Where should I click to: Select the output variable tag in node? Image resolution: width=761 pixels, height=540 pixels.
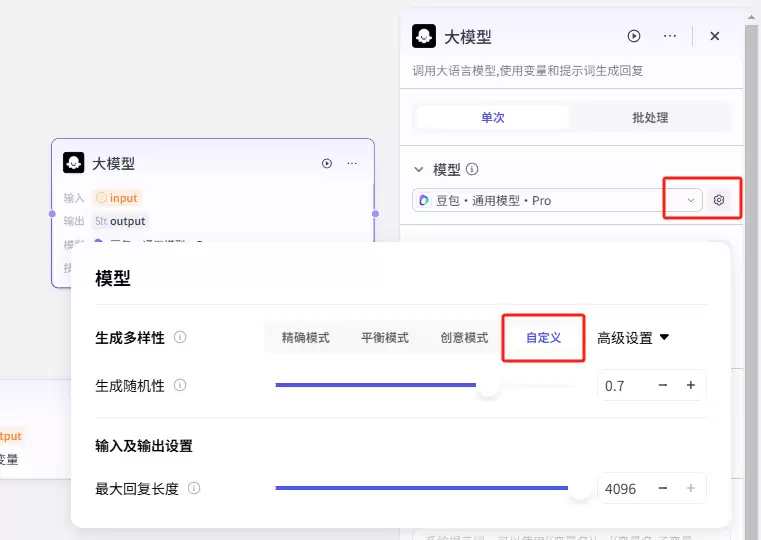[x=120, y=221]
